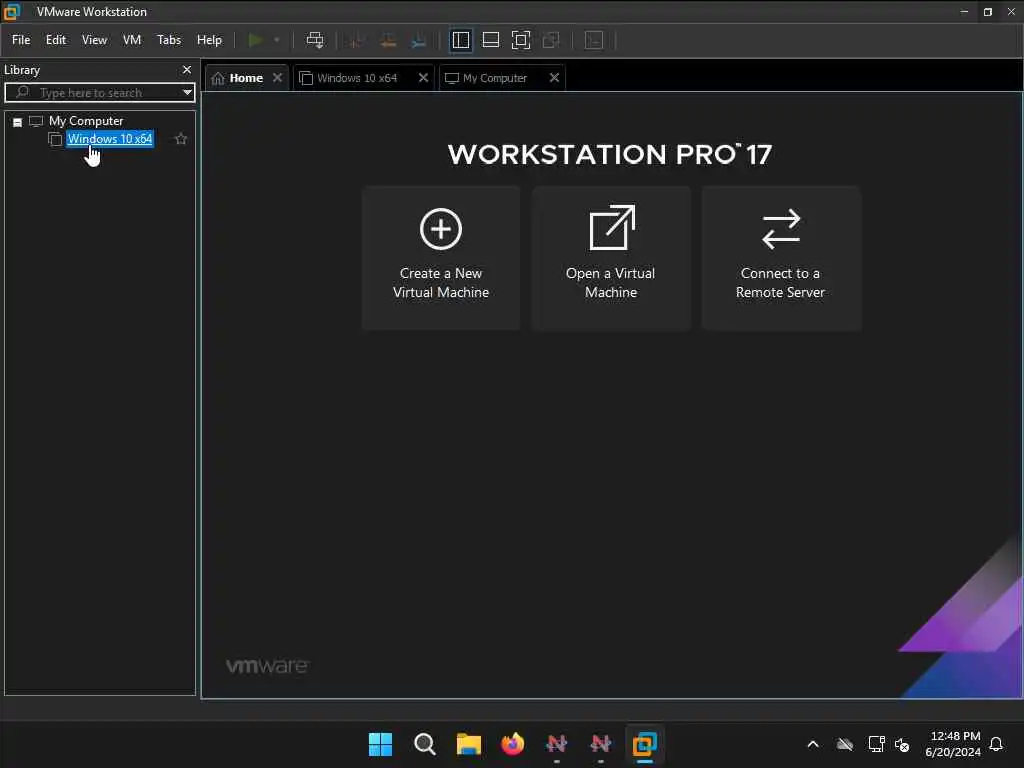
Task: Open the Help menu
Action: coord(210,40)
